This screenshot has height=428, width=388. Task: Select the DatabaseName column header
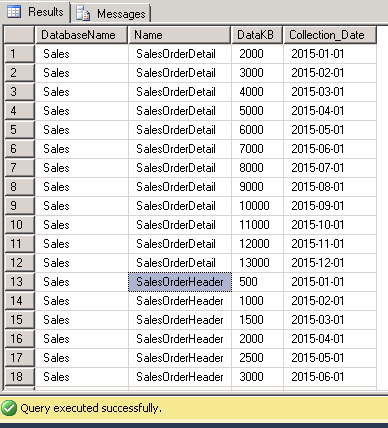81,35
